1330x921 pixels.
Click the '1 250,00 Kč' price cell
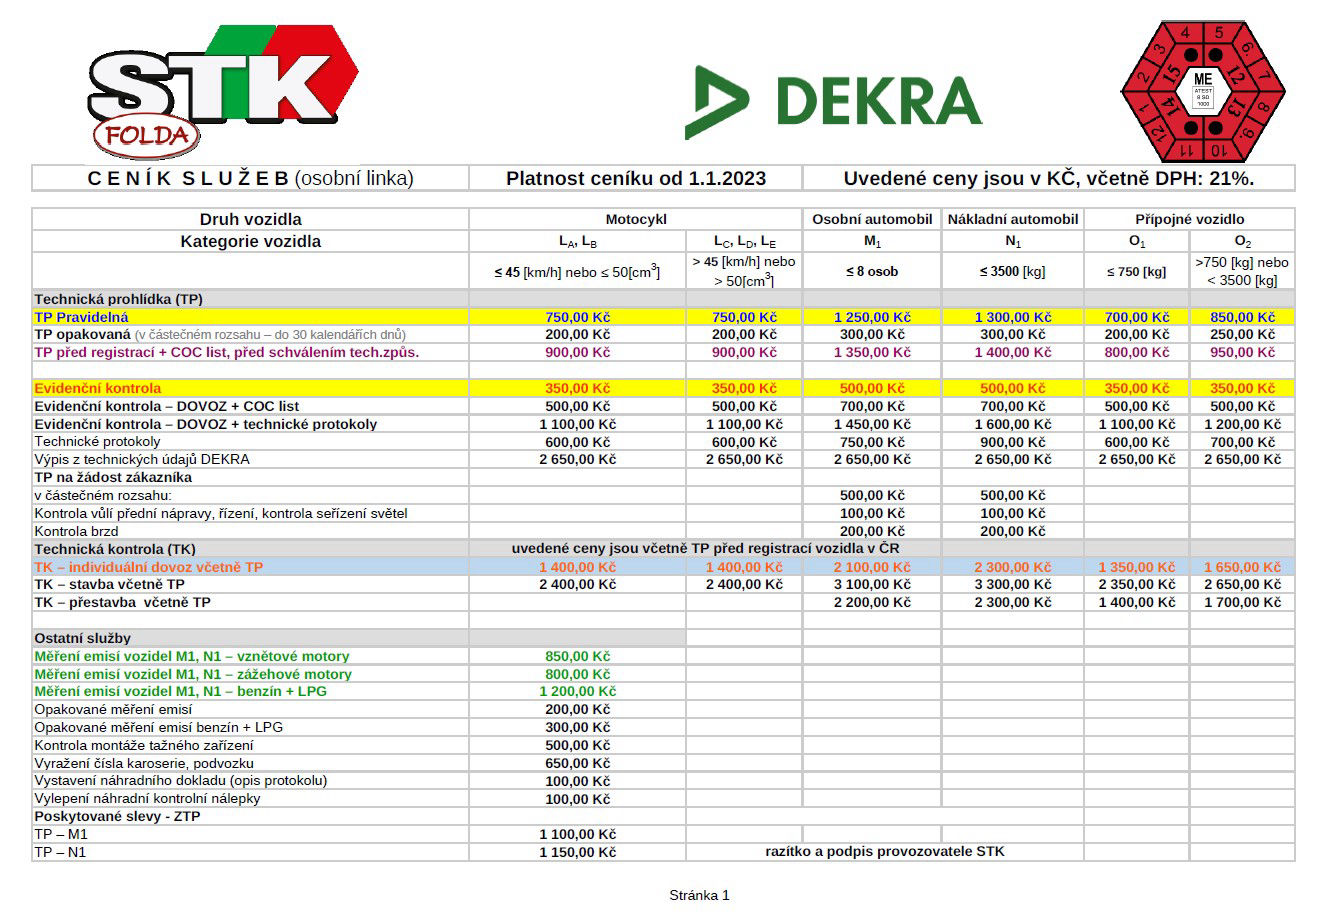point(872,317)
